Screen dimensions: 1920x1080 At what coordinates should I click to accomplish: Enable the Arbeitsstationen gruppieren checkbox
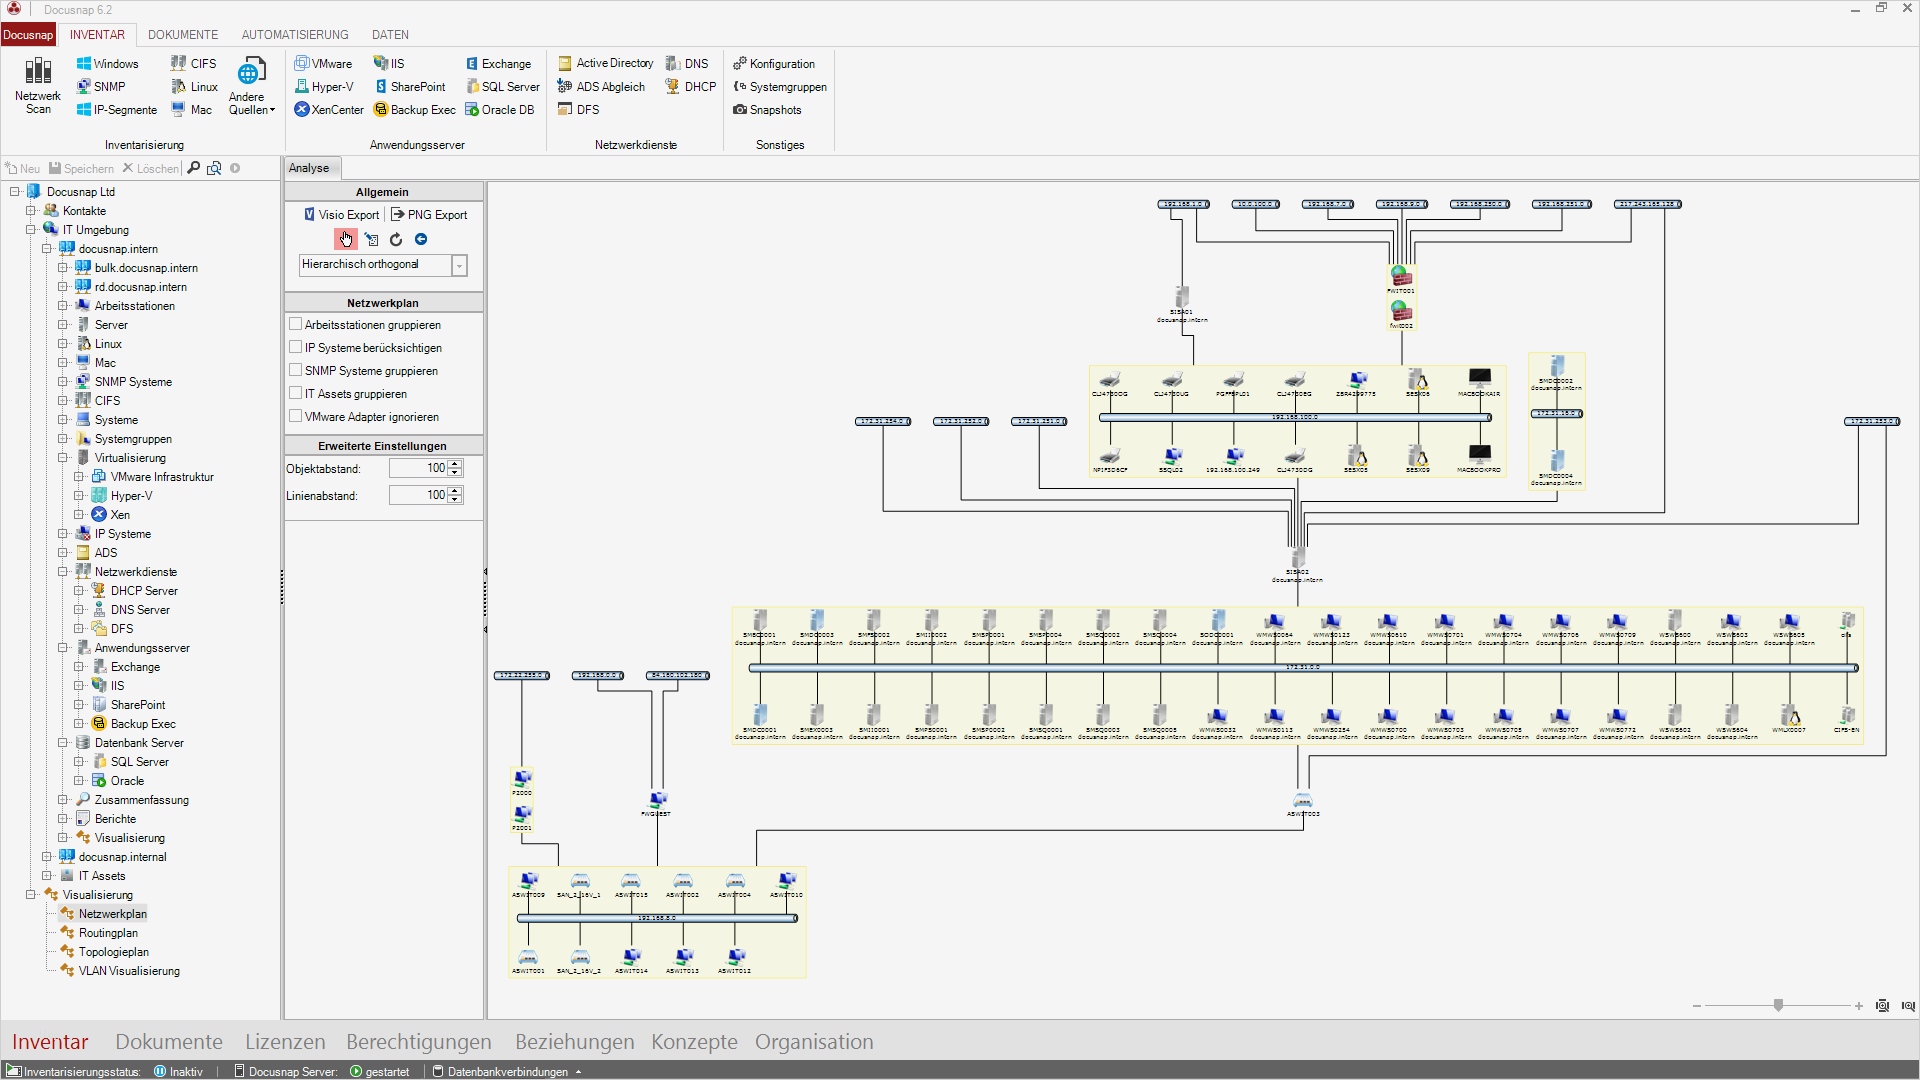(x=296, y=323)
